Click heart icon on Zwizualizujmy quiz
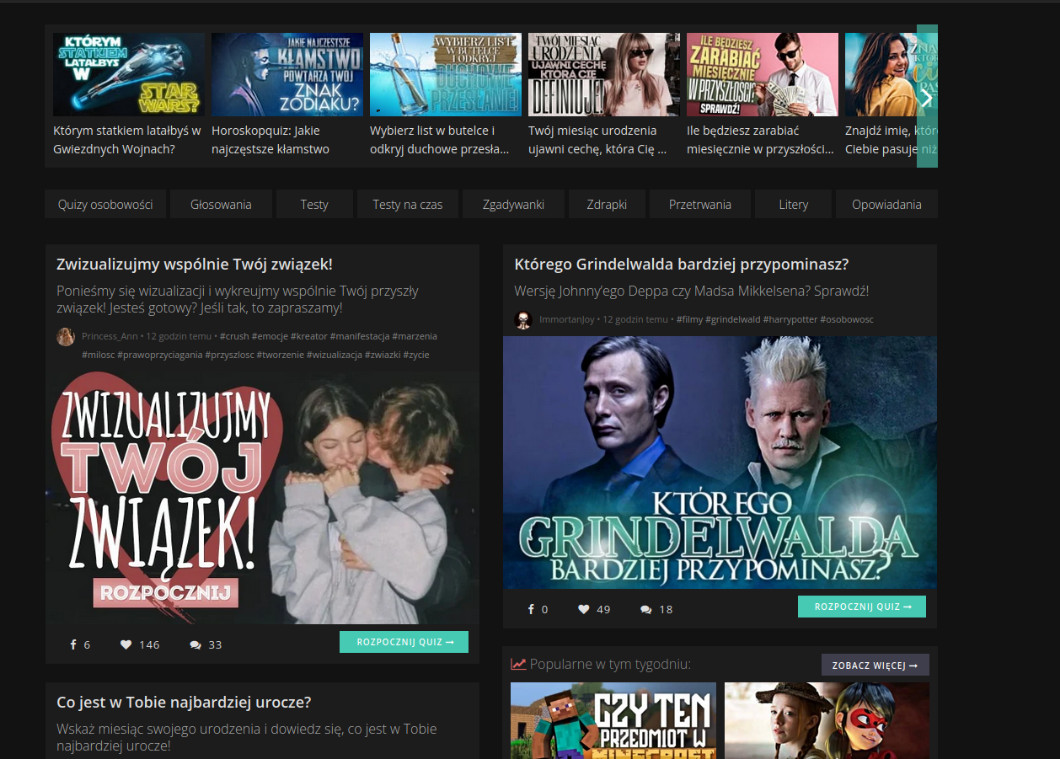The image size is (1060, 759). coord(126,645)
